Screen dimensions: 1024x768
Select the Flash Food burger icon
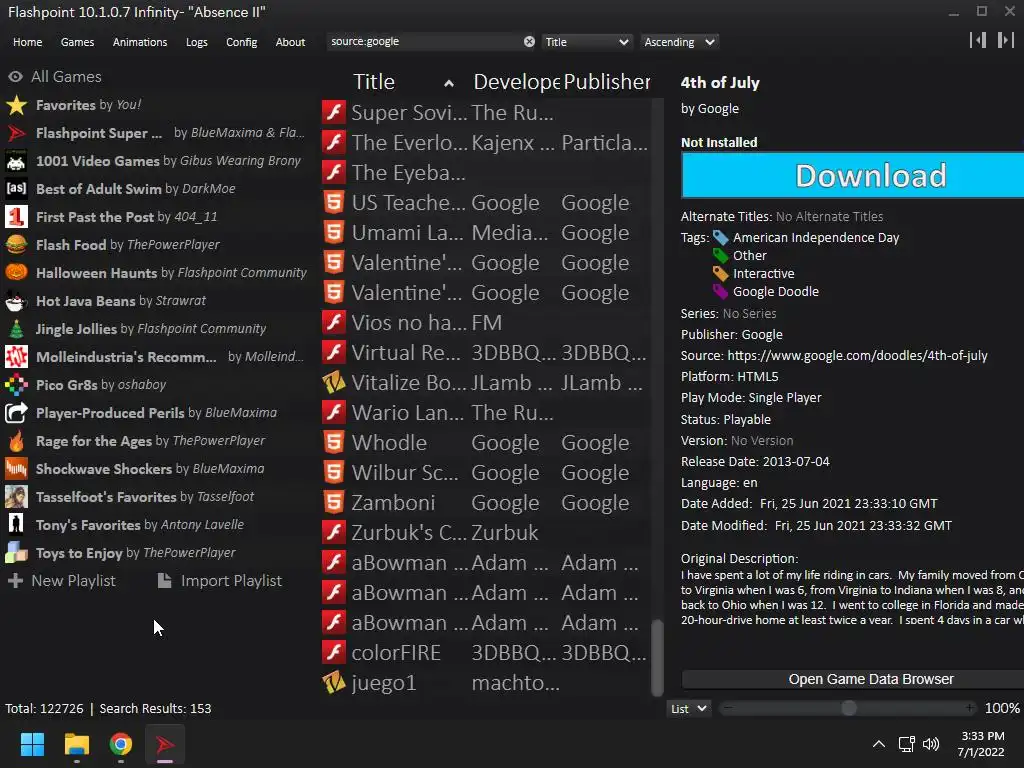pyautogui.click(x=16, y=245)
